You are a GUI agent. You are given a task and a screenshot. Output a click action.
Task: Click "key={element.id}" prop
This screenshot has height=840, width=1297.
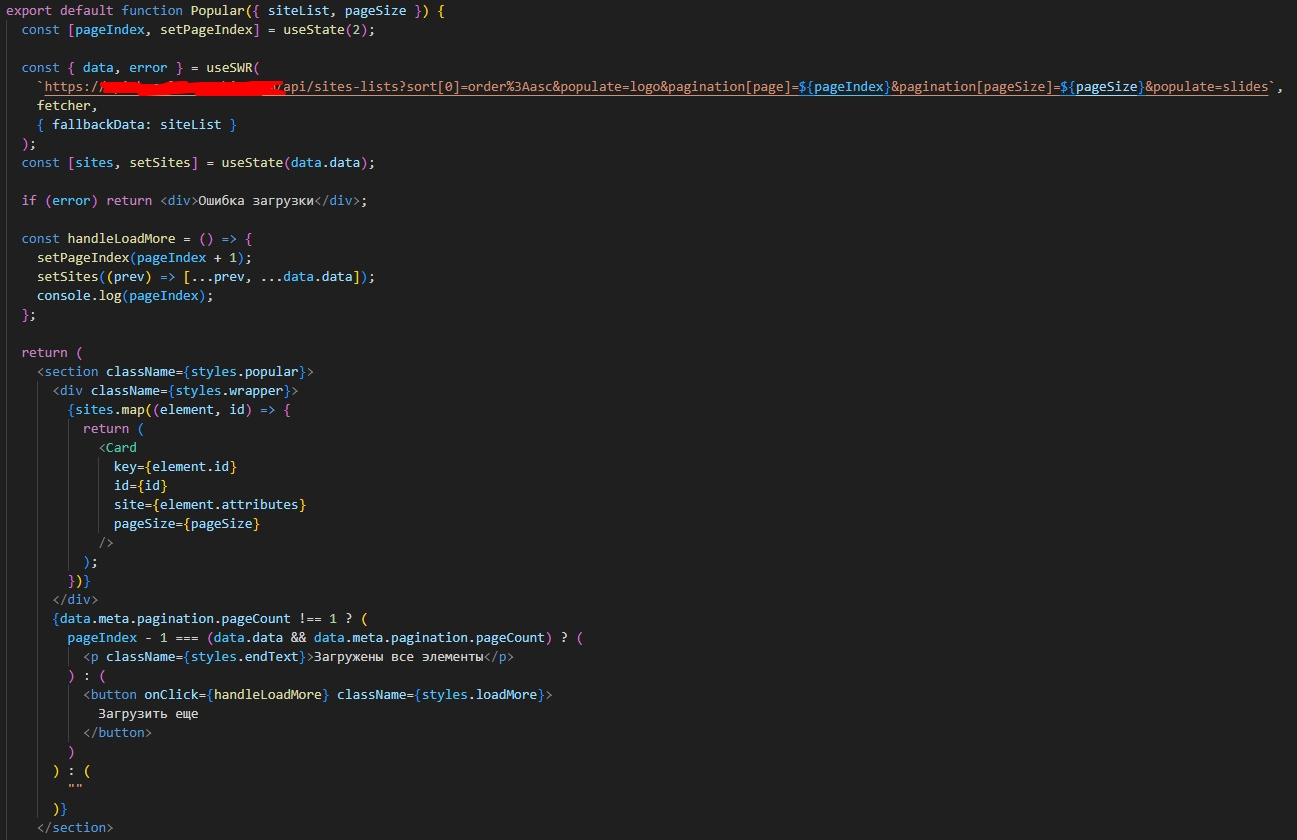175,466
